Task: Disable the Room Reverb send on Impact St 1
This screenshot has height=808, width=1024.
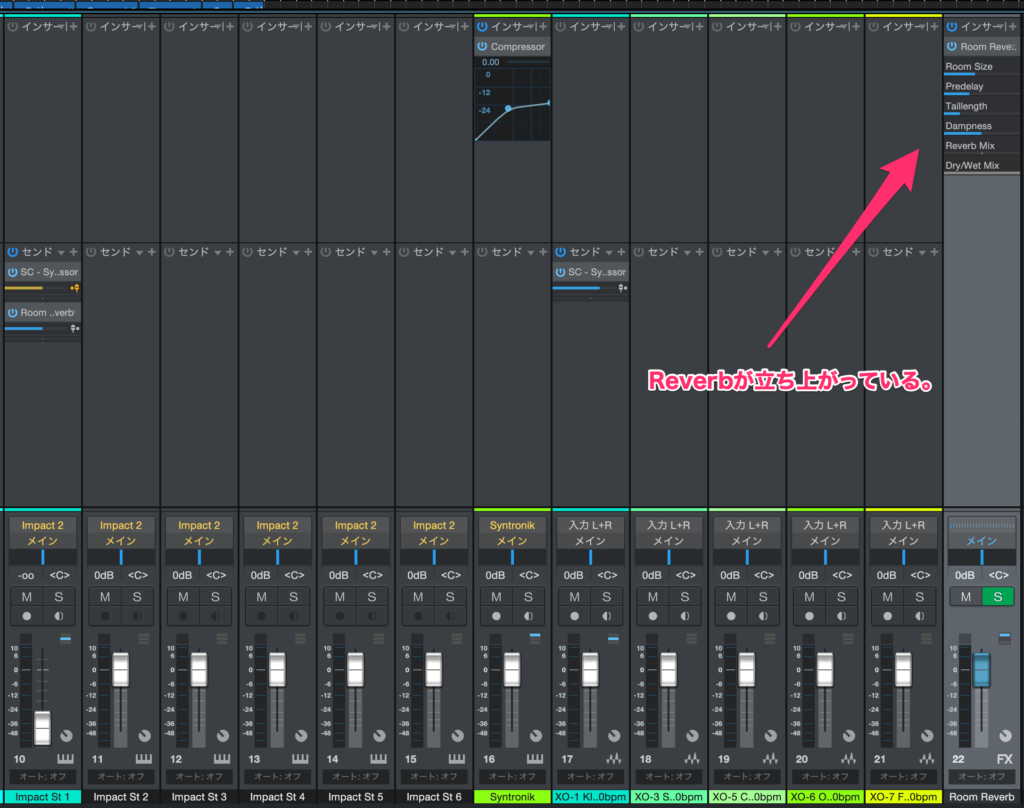Action: (13, 313)
